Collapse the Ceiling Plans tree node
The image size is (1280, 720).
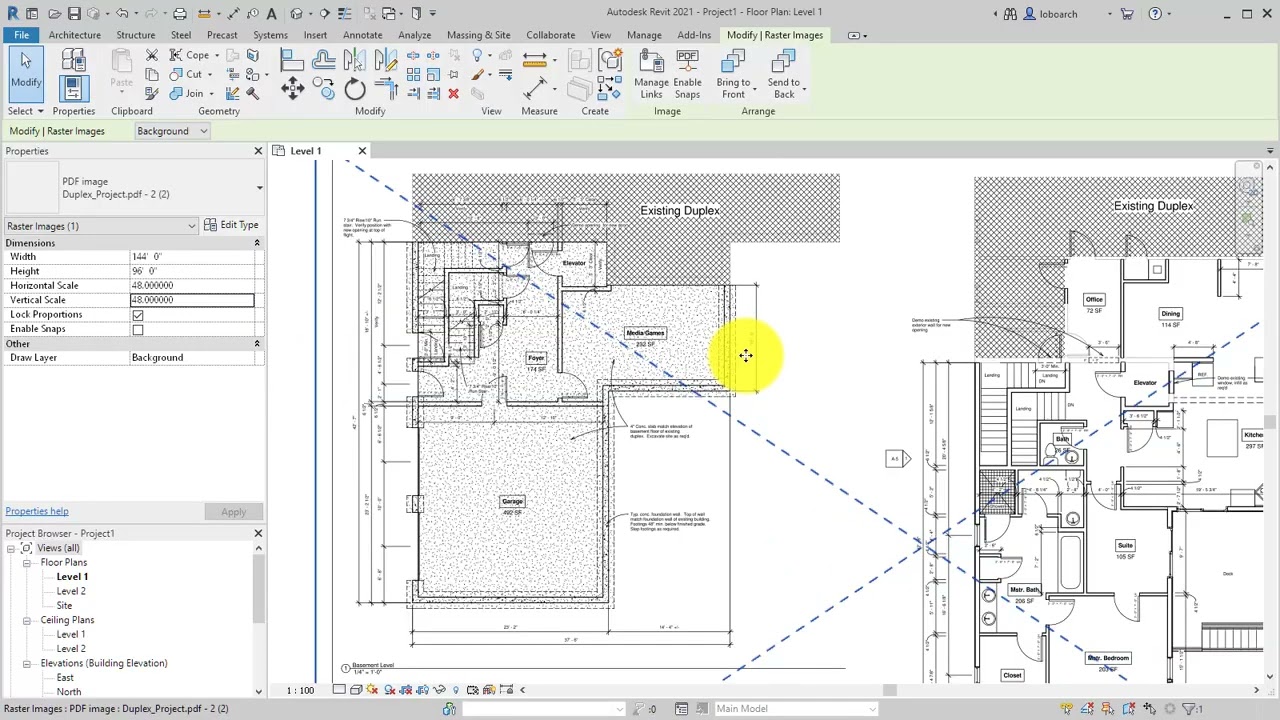click(x=27, y=620)
